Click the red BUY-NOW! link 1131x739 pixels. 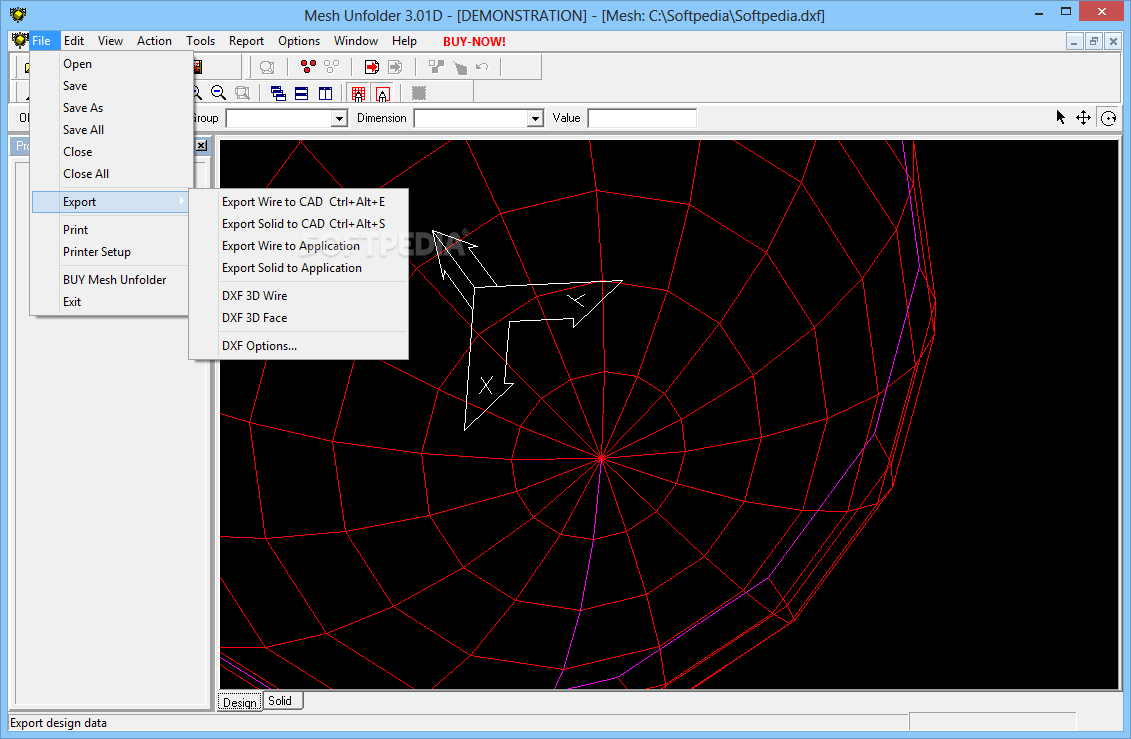[474, 42]
